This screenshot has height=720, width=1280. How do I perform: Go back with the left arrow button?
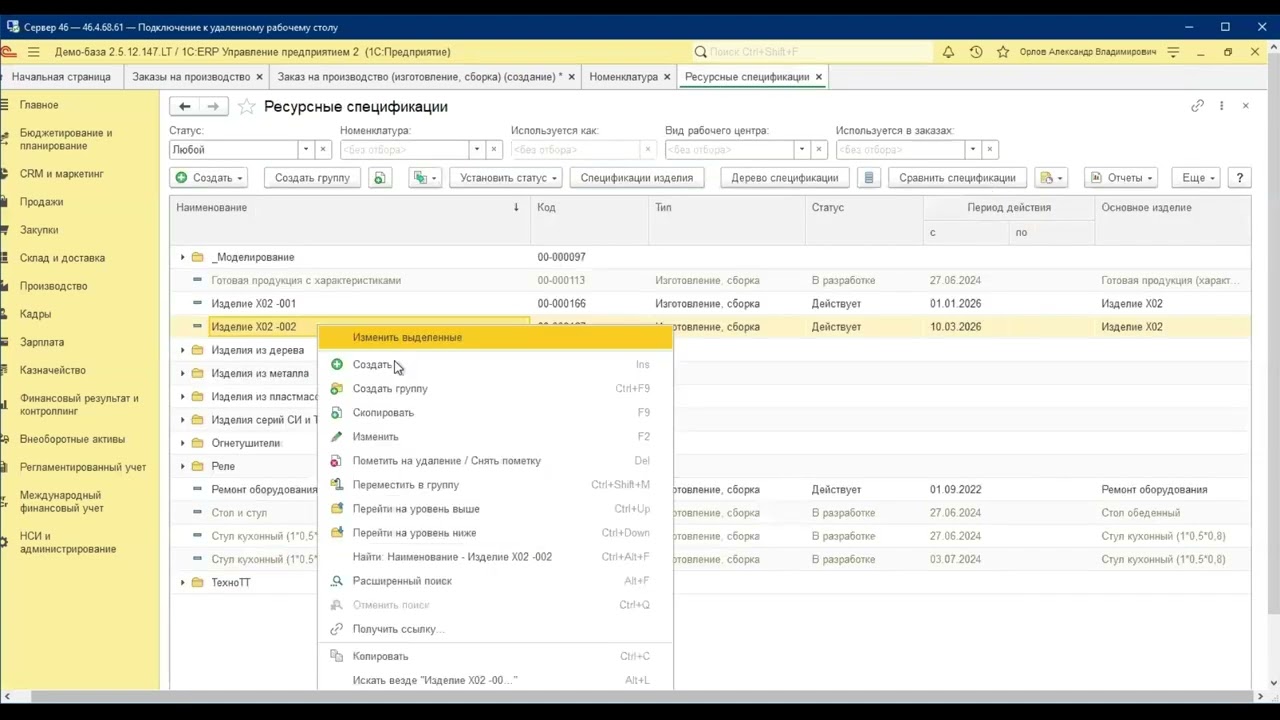185,106
